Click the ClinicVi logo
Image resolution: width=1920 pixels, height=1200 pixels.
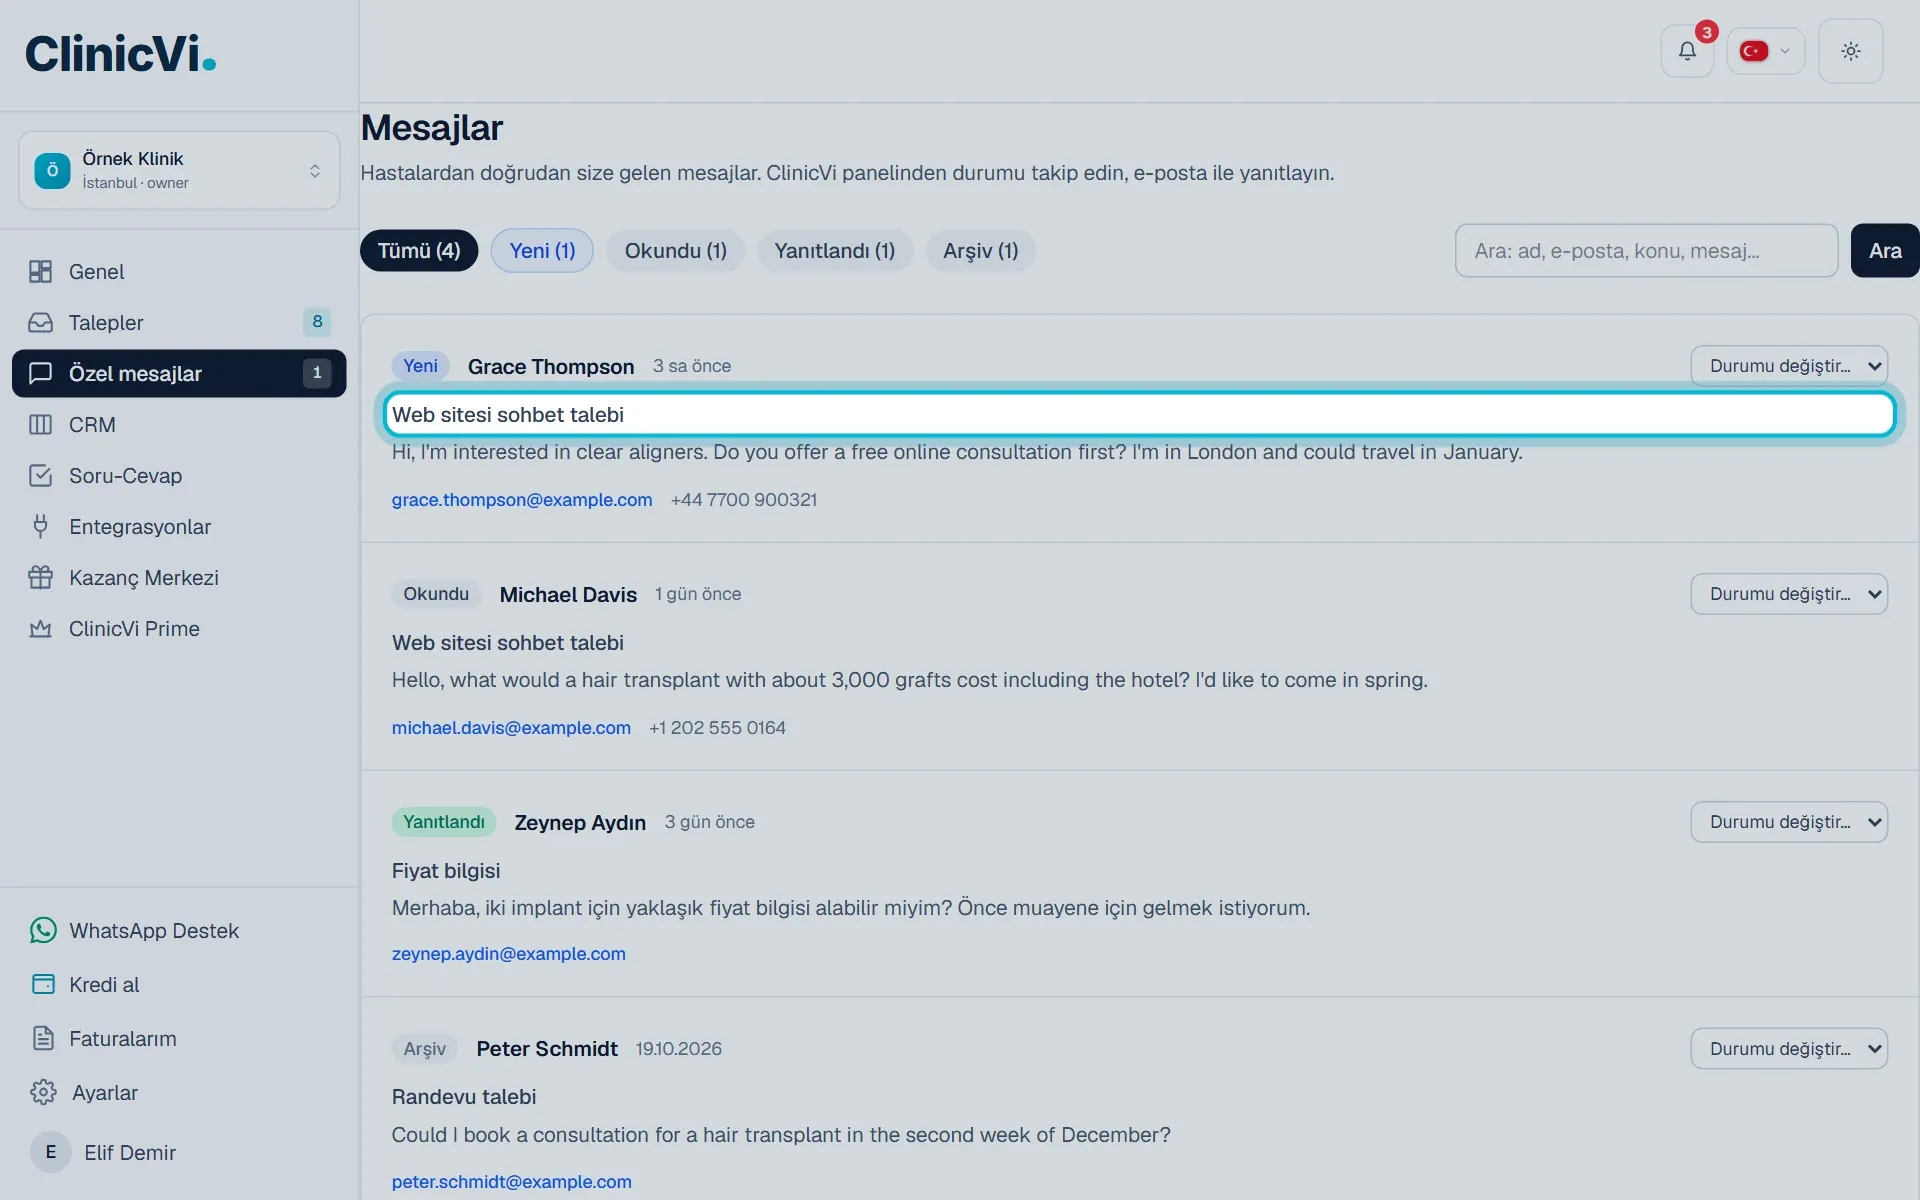tap(120, 54)
